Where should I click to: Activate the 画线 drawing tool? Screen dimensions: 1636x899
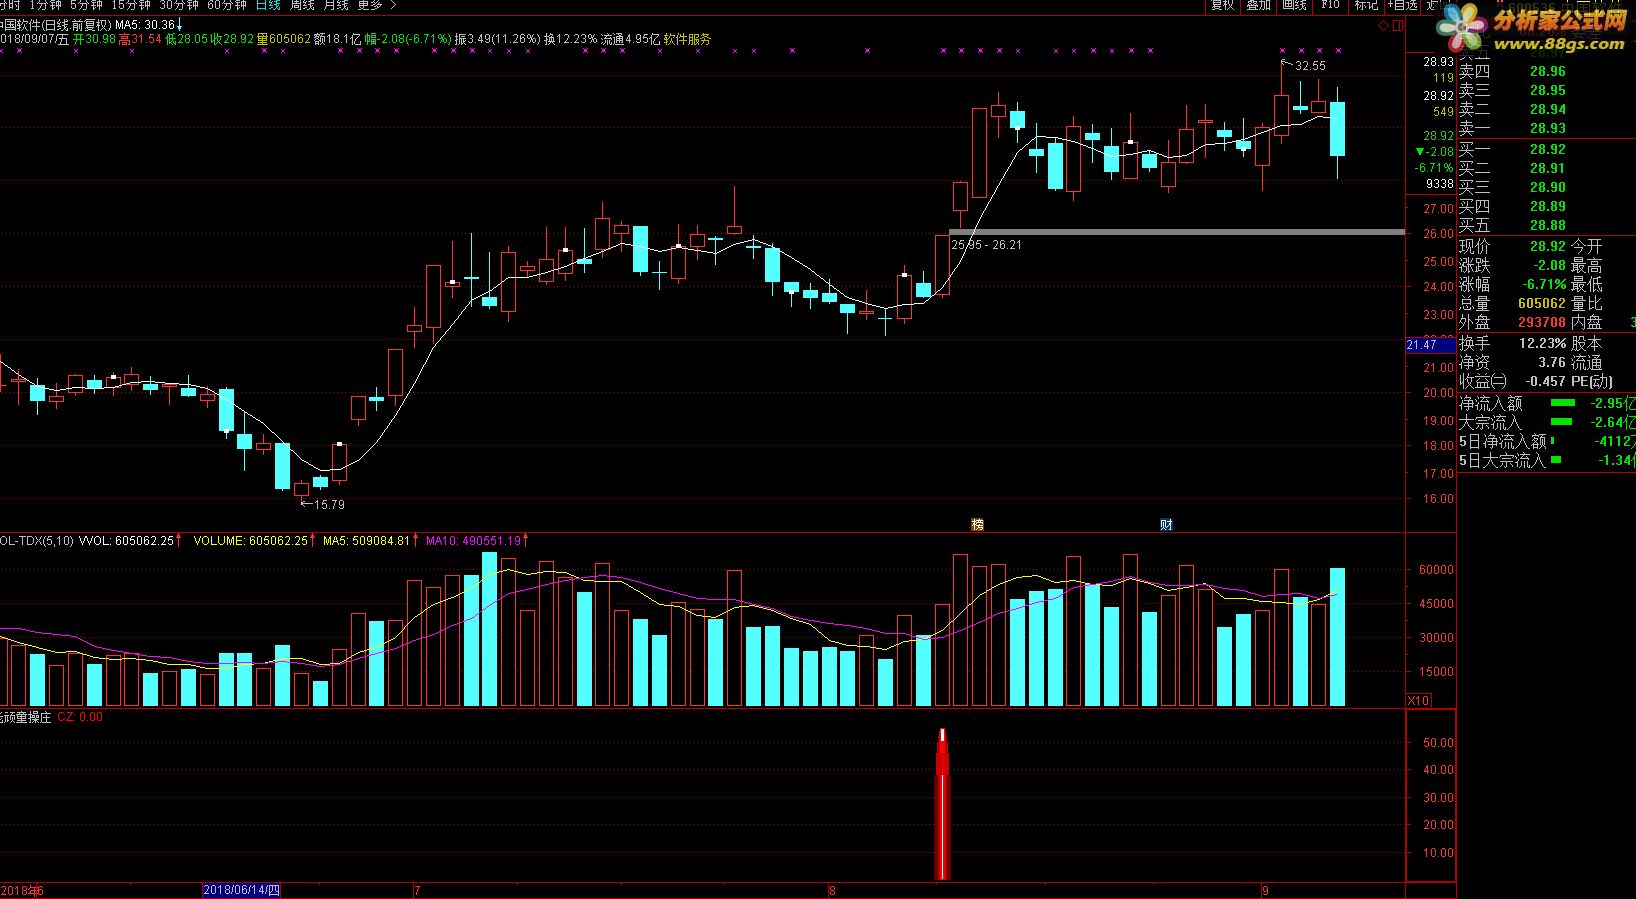(1294, 5)
